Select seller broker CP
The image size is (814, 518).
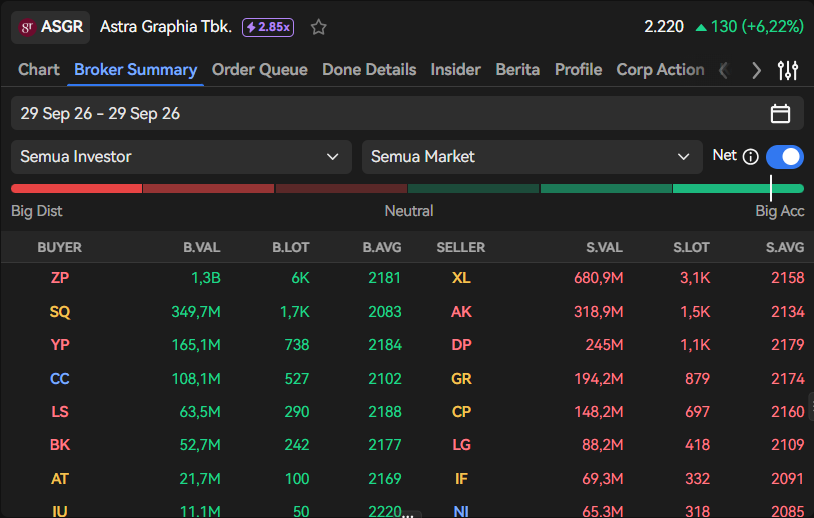(x=461, y=412)
